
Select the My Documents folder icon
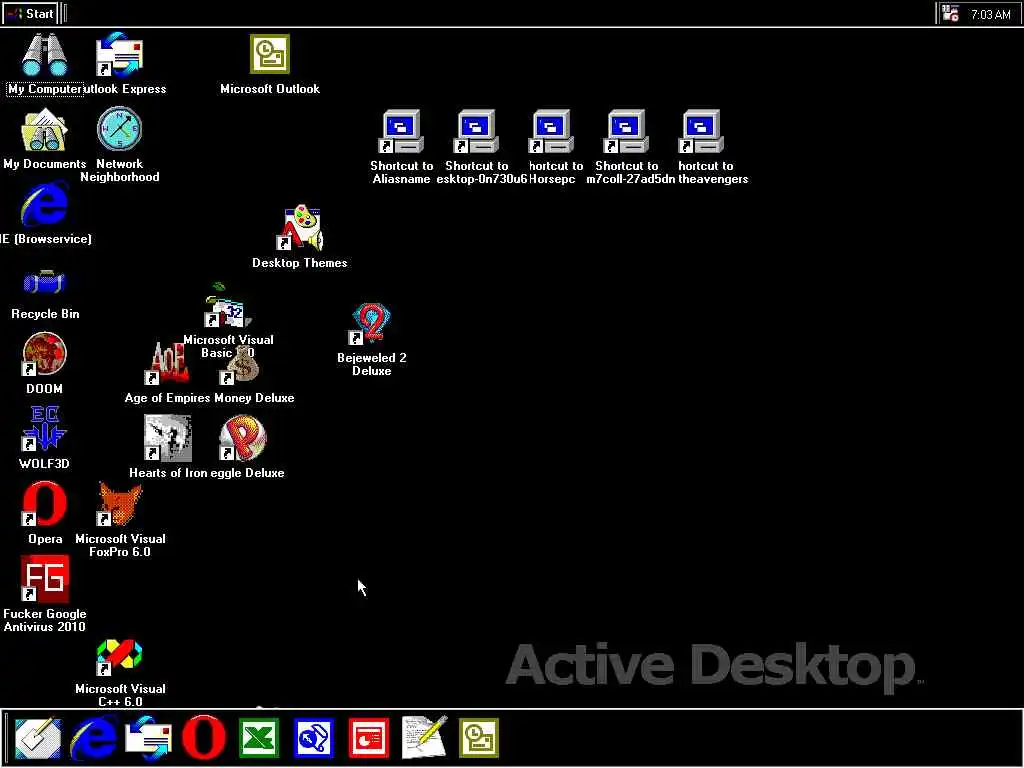click(x=44, y=130)
